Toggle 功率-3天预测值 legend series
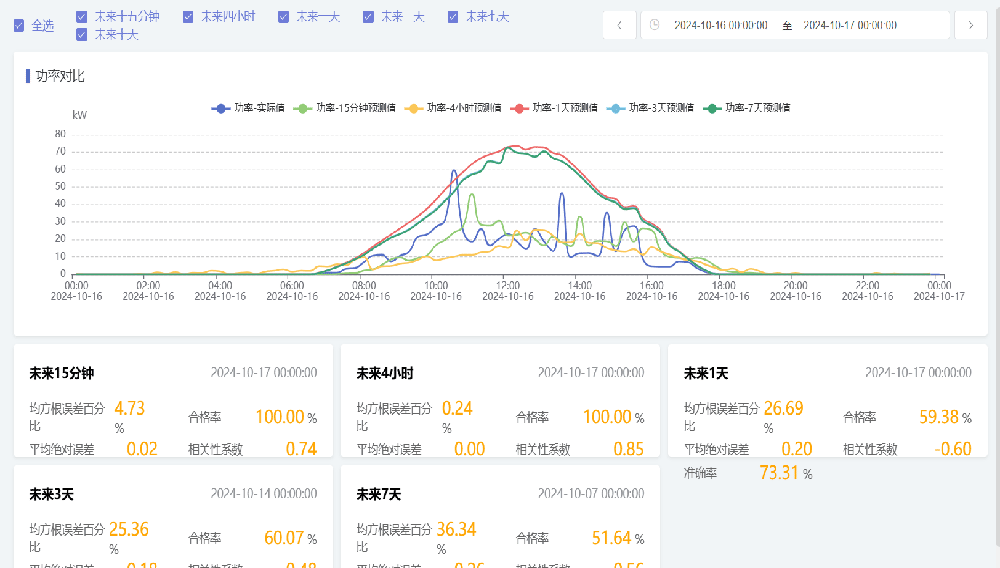Image resolution: width=1000 pixels, height=568 pixels. (616, 108)
